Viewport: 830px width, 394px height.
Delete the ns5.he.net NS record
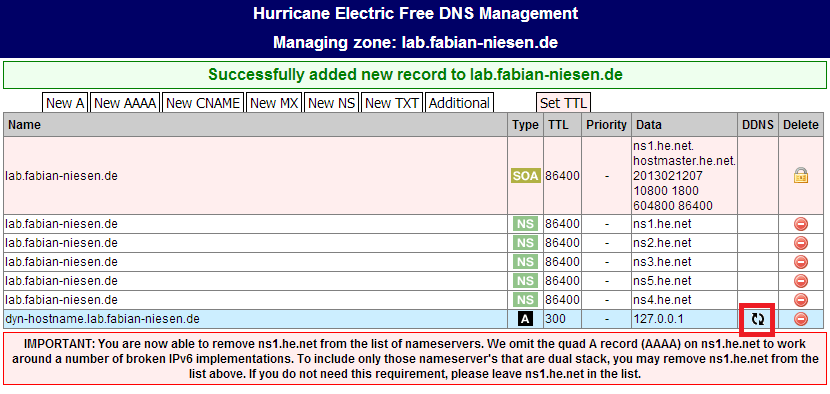coord(801,281)
